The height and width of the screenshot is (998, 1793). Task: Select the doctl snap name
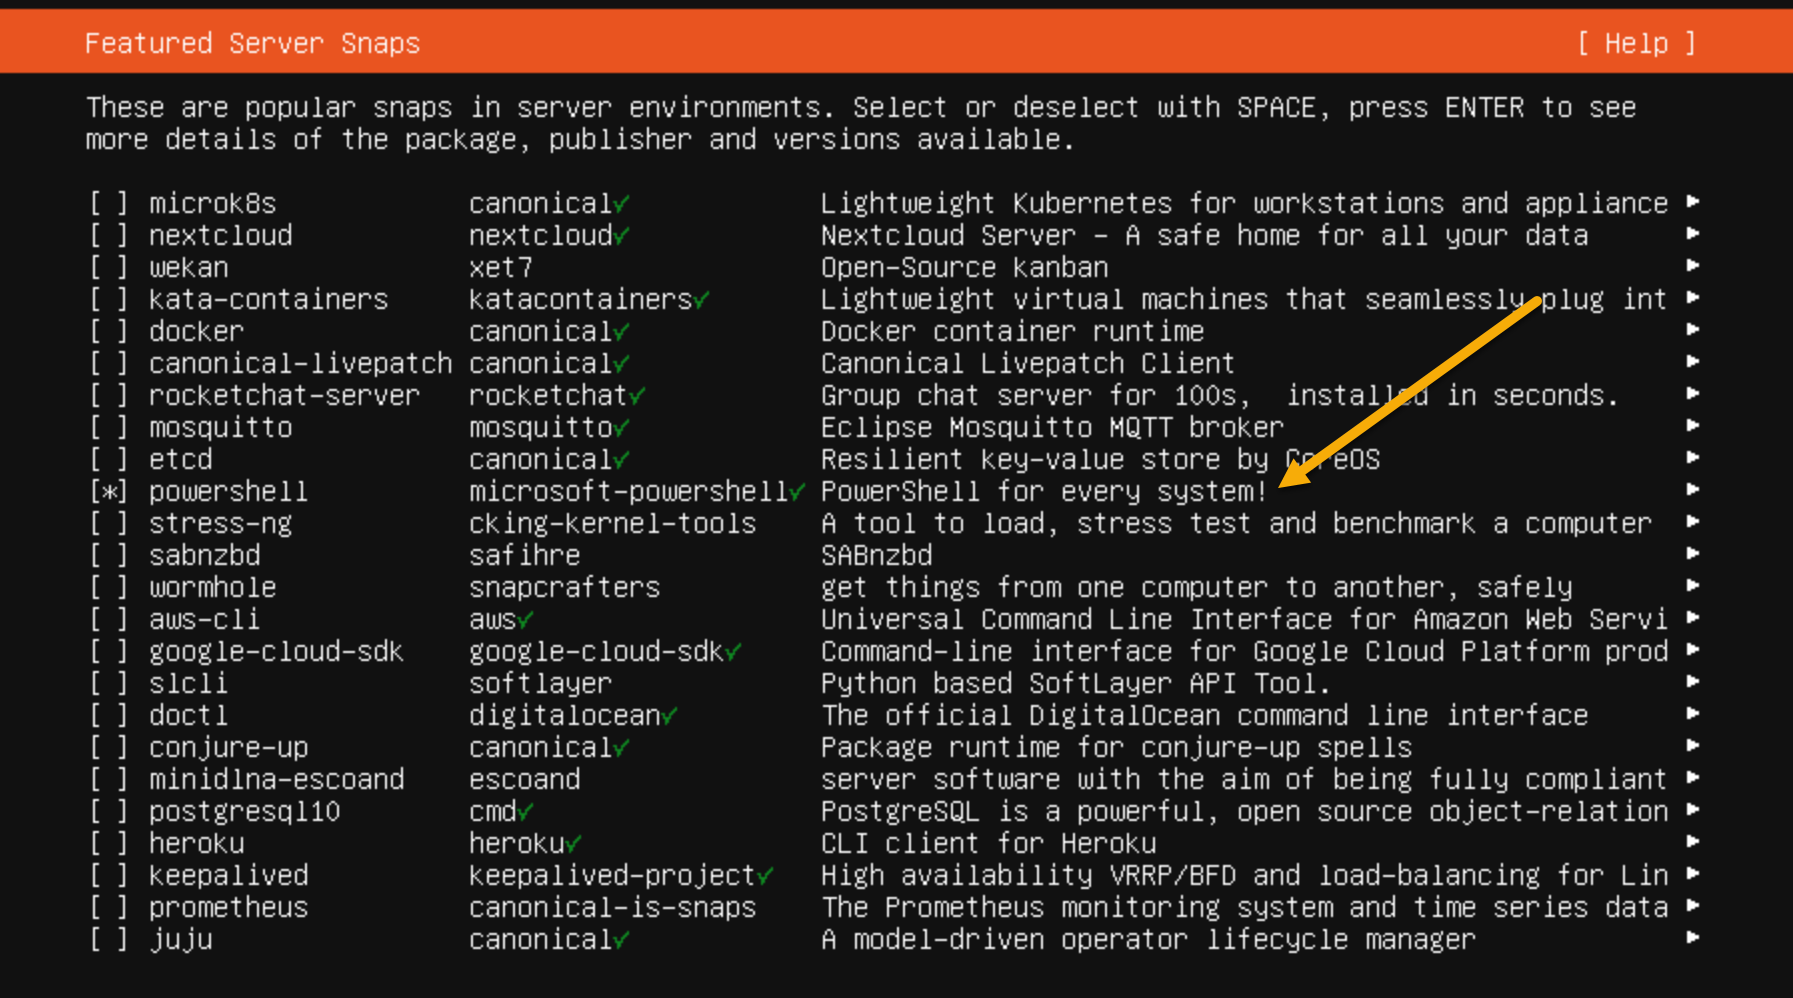pyautogui.click(x=189, y=716)
